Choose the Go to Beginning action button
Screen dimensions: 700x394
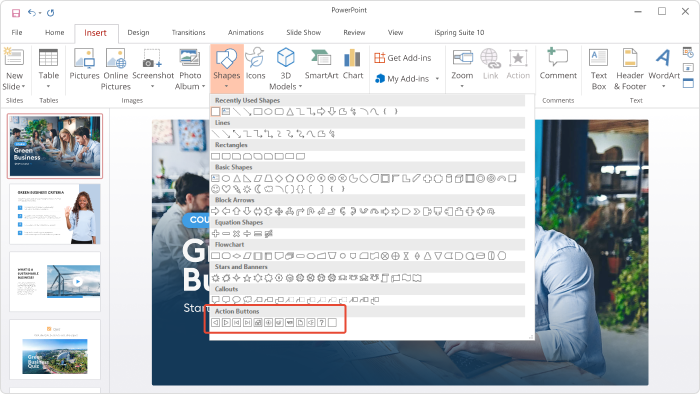click(x=237, y=323)
